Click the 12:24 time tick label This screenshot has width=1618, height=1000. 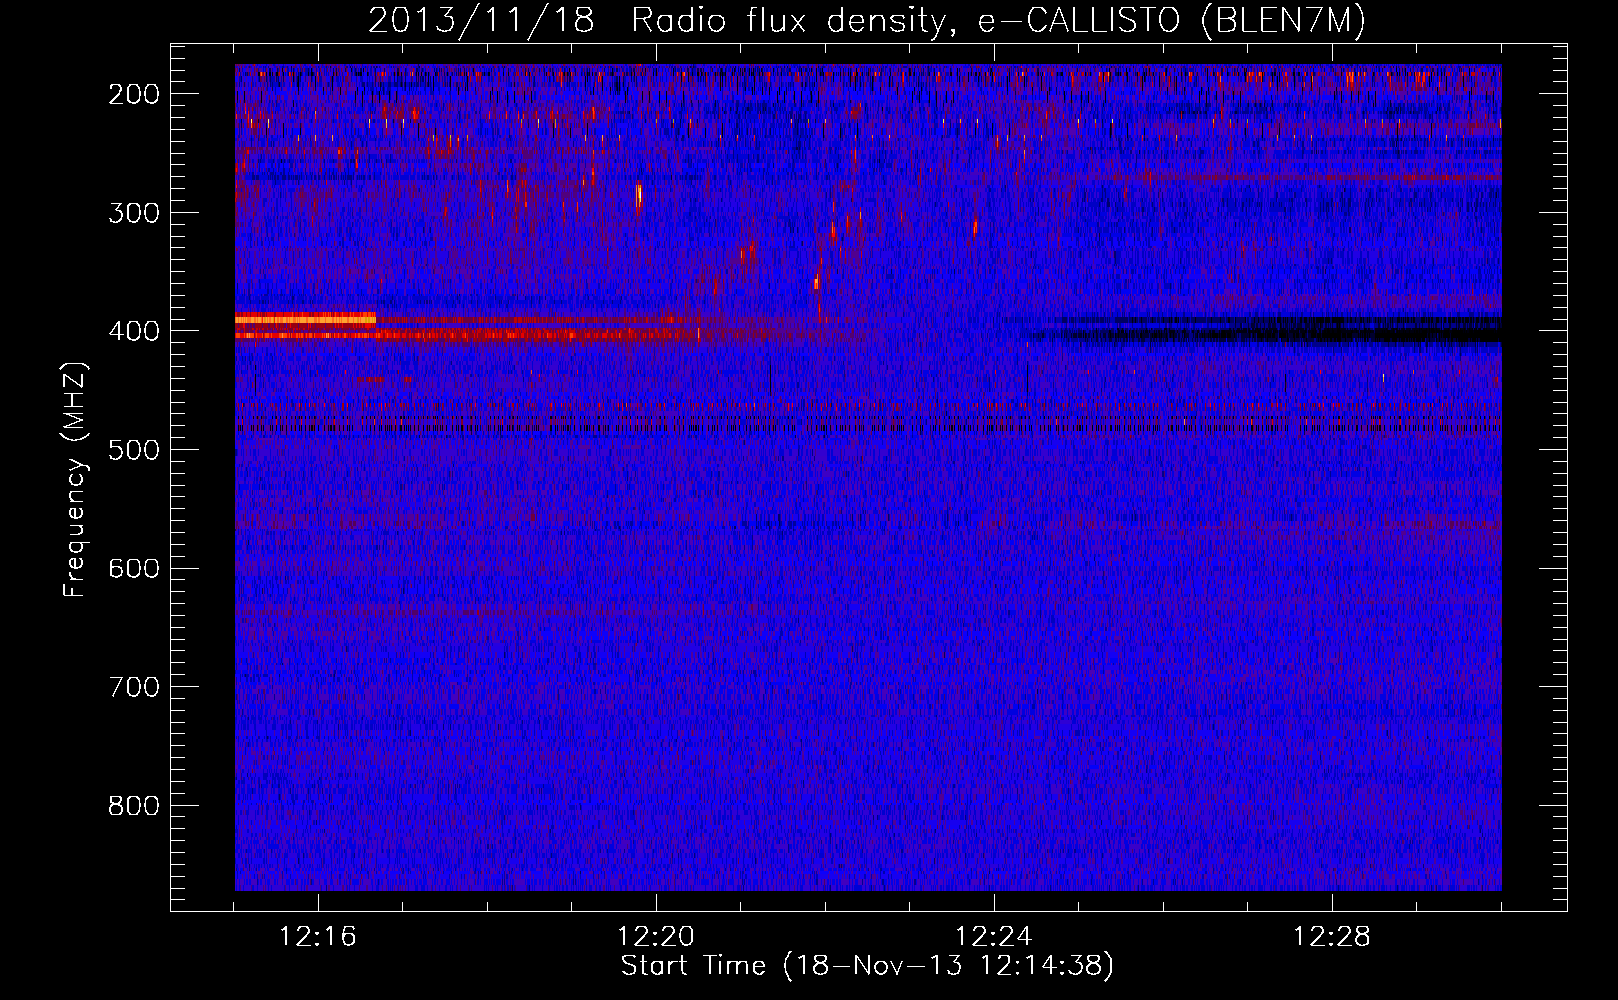click(994, 937)
